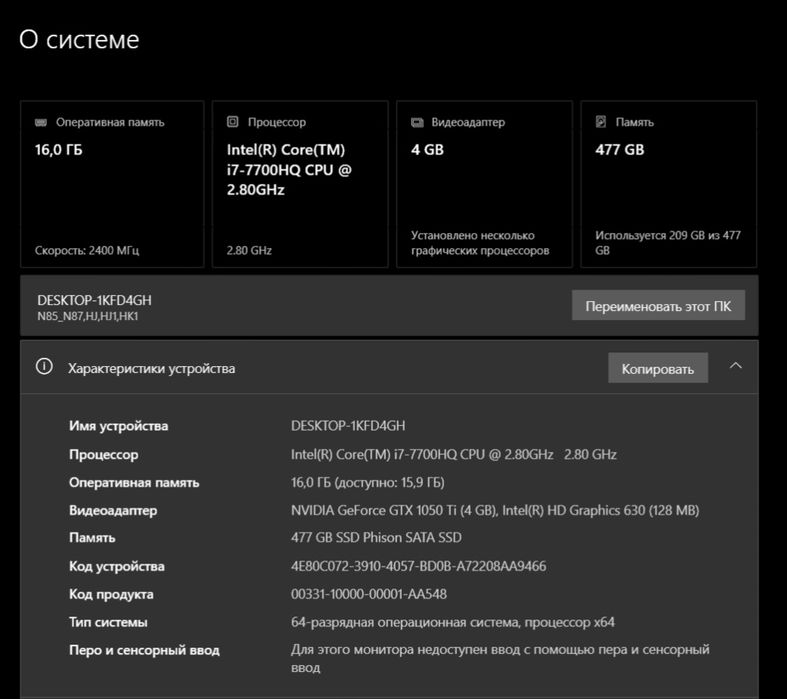The image size is (787, 699).
Task: Click the Для этого монитора недоступен ввод text
Action: coord(500,658)
